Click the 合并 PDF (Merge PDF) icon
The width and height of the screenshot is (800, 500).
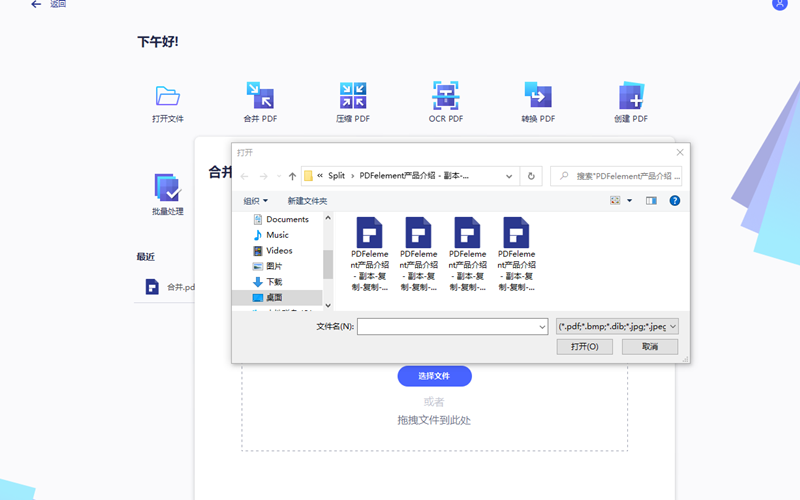(x=260, y=96)
